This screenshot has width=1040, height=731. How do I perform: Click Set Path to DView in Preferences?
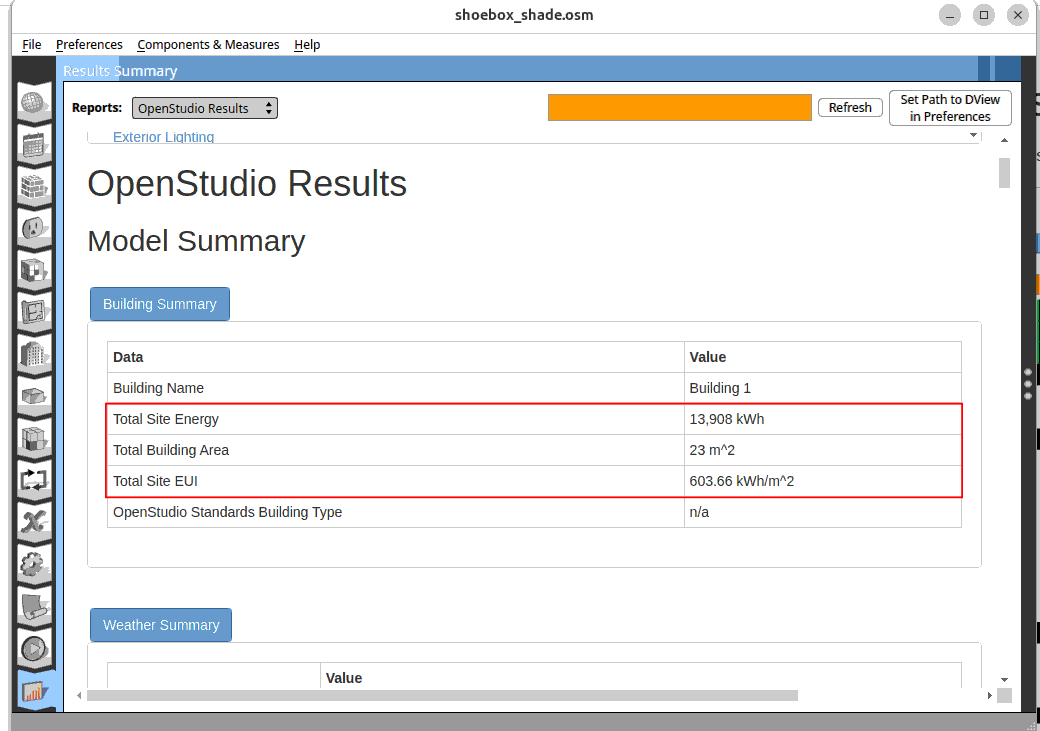point(950,108)
